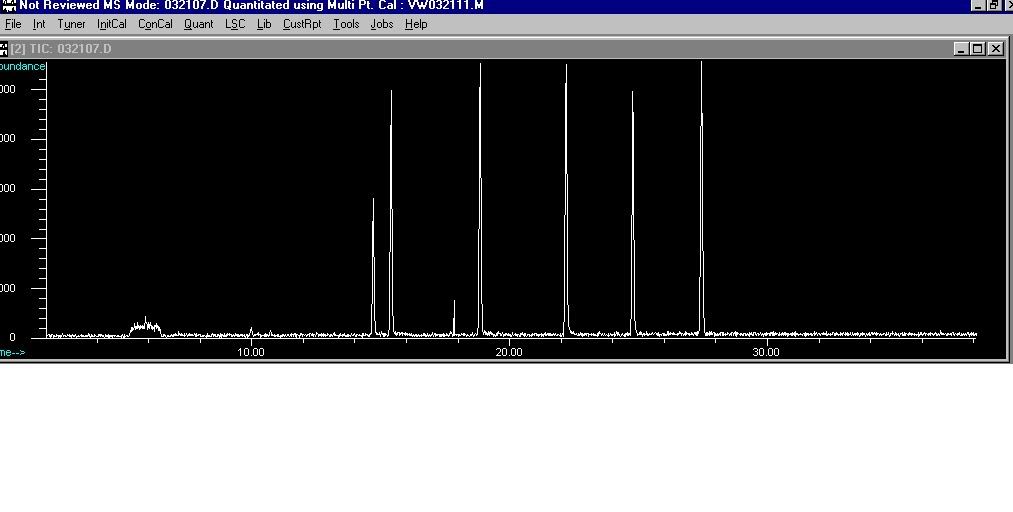Open the Help menu
The width and height of the screenshot is (1013, 512).
click(x=416, y=24)
